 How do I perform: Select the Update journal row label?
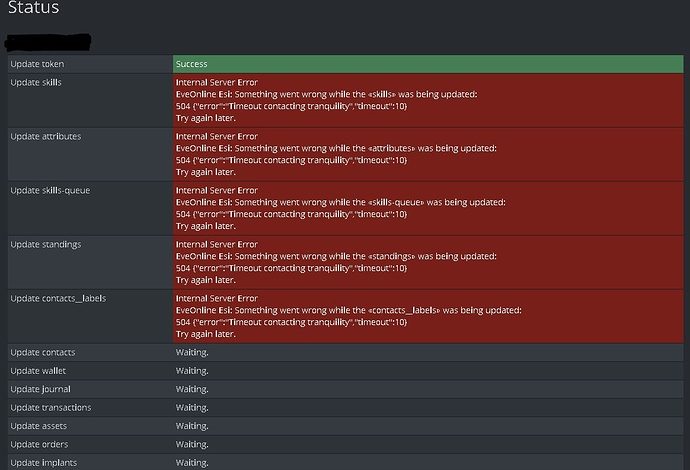[40, 389]
